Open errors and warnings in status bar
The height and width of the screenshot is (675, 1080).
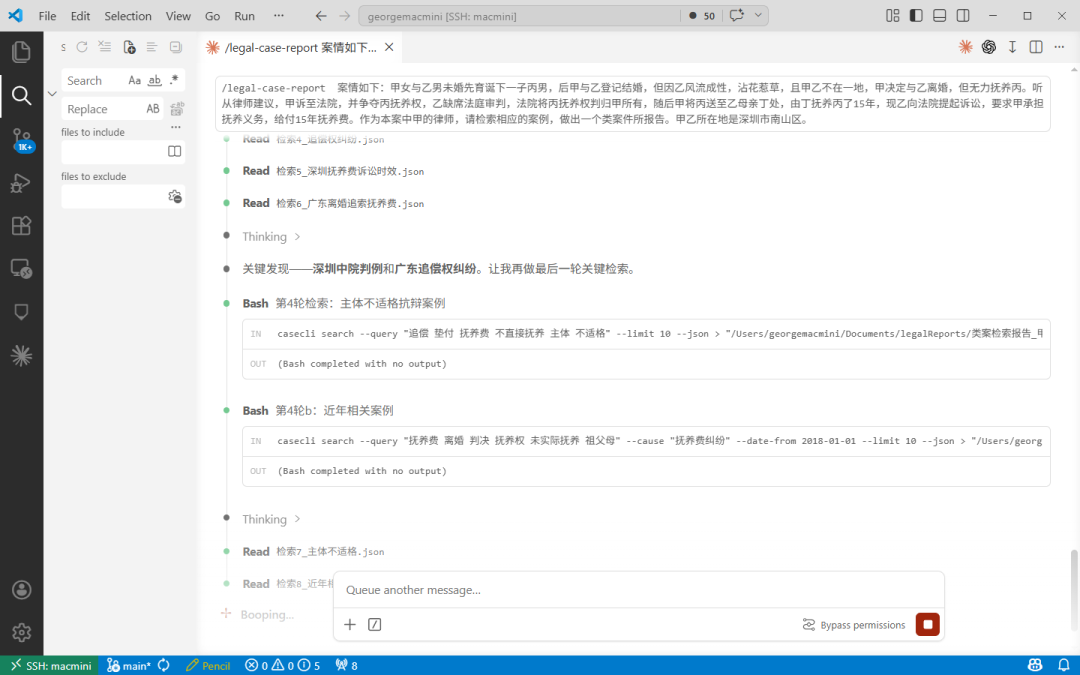283,665
